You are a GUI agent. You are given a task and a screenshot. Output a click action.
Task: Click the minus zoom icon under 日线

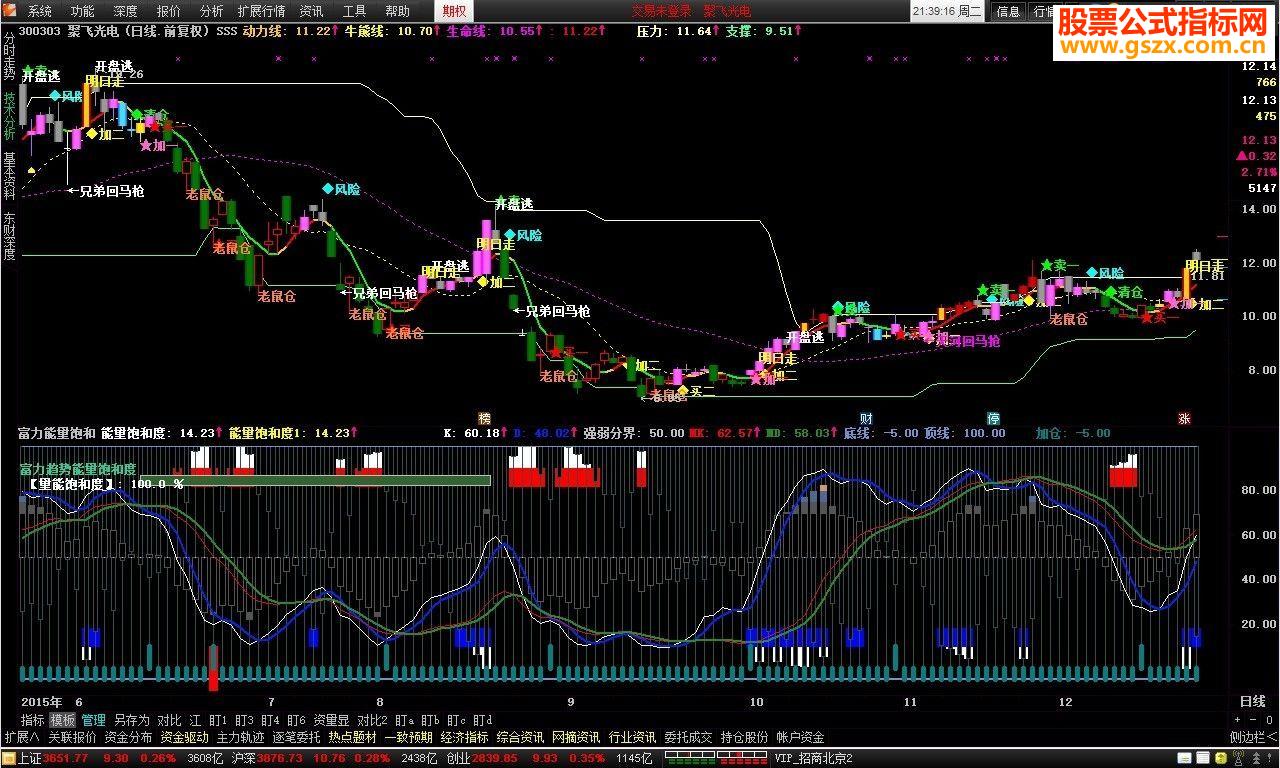1252,720
